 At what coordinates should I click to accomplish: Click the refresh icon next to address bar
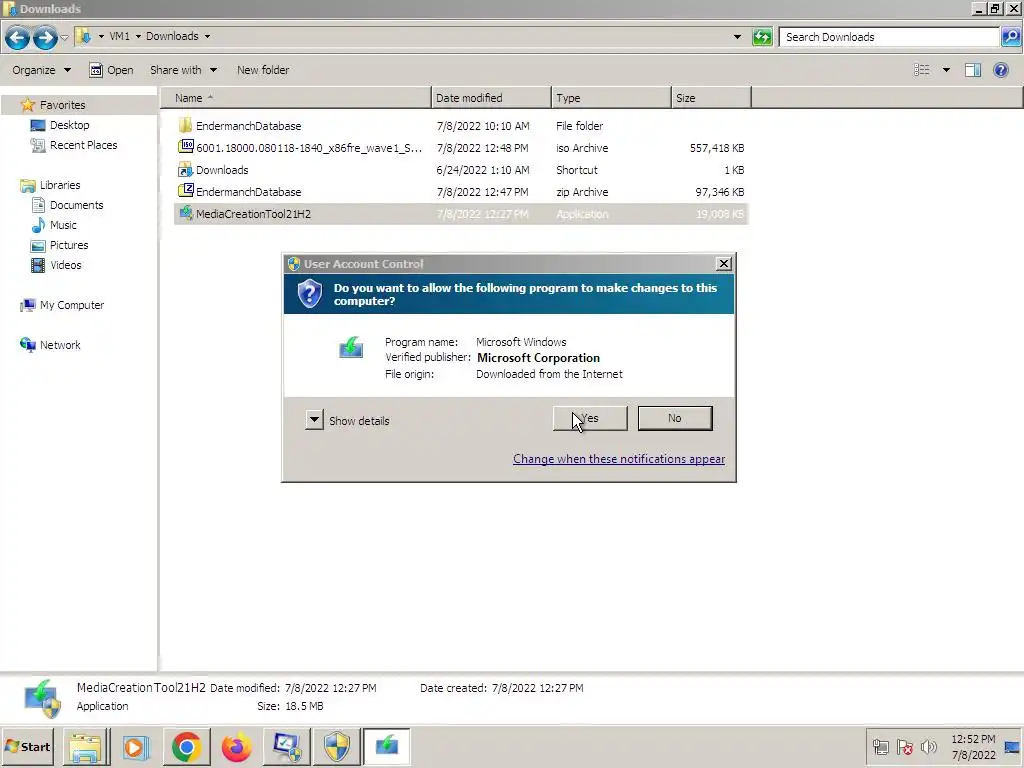pyautogui.click(x=762, y=37)
